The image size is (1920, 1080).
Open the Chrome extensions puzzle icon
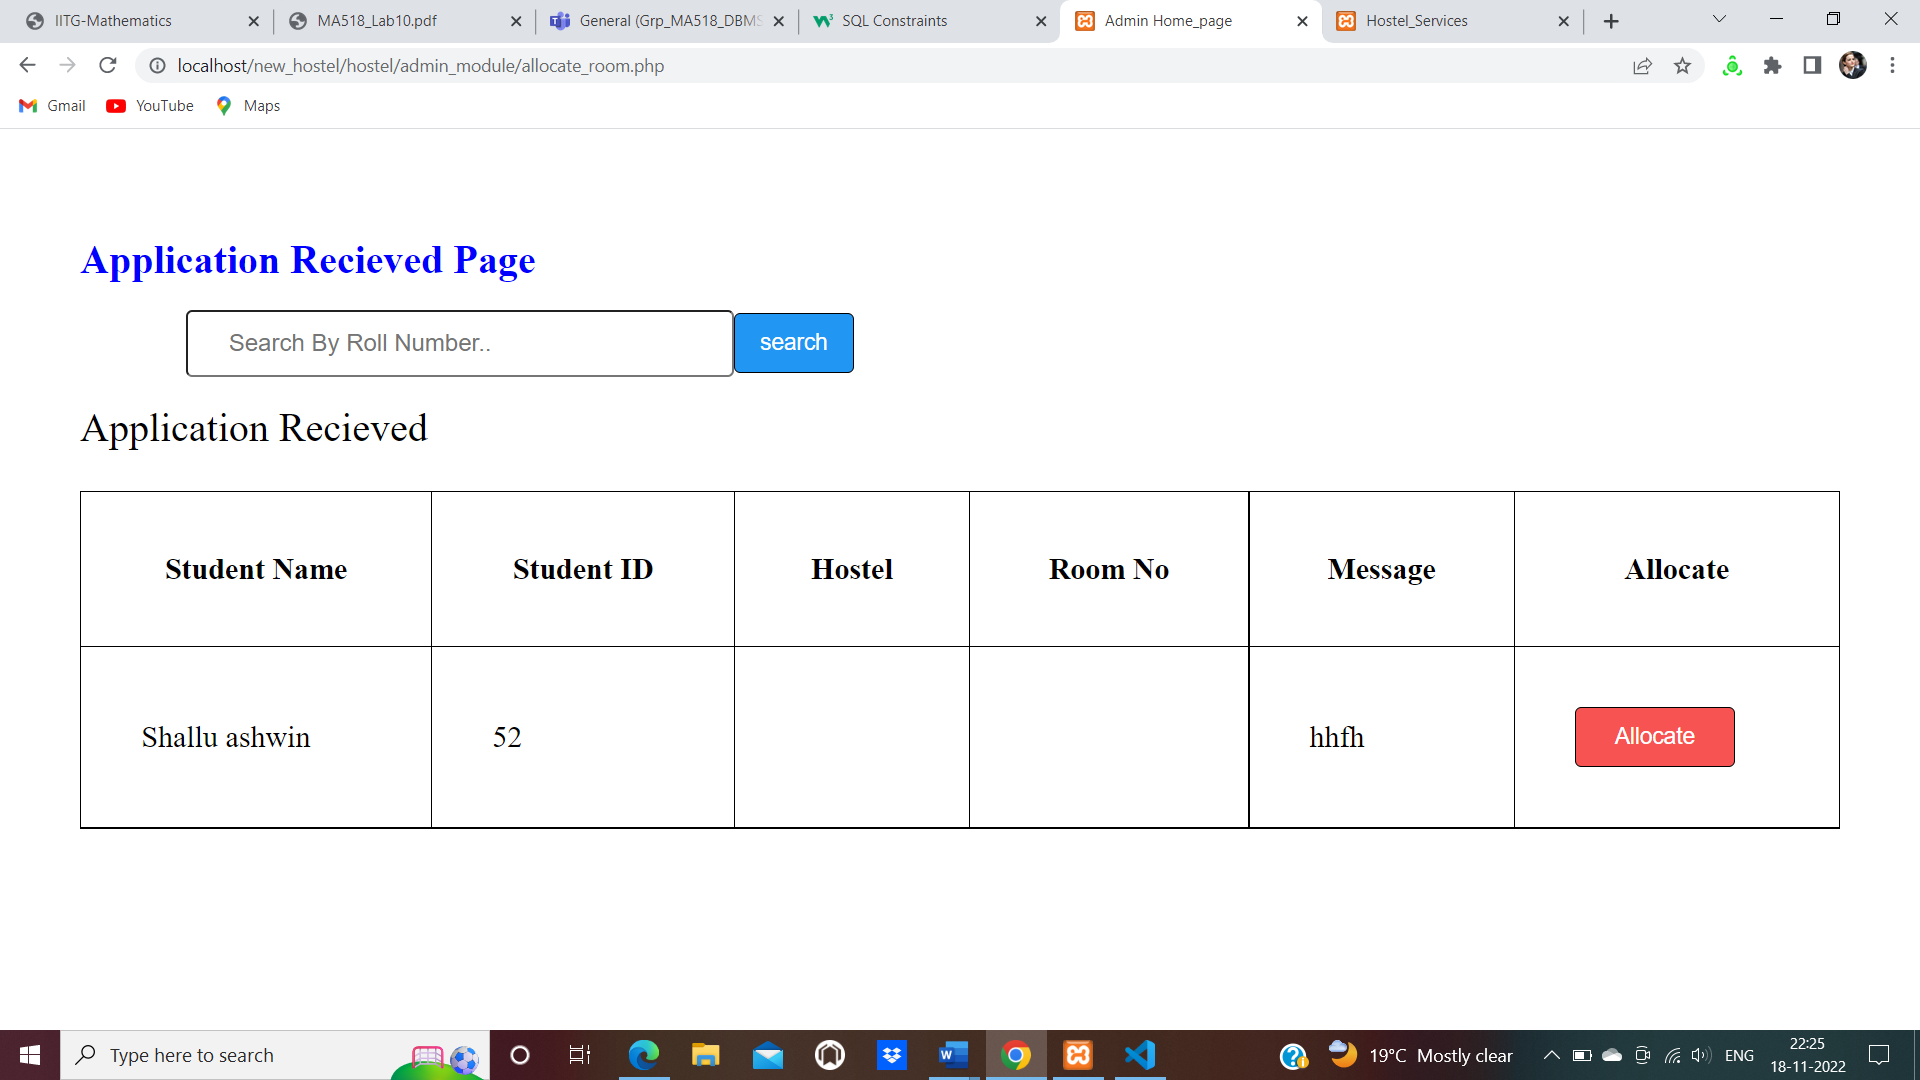(1773, 65)
